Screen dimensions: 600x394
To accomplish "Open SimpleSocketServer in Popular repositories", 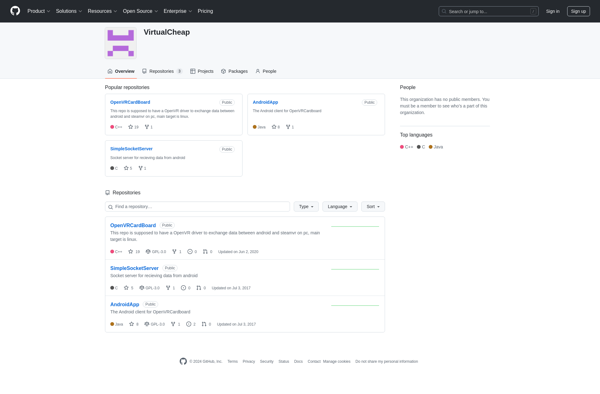I will 131,149.
